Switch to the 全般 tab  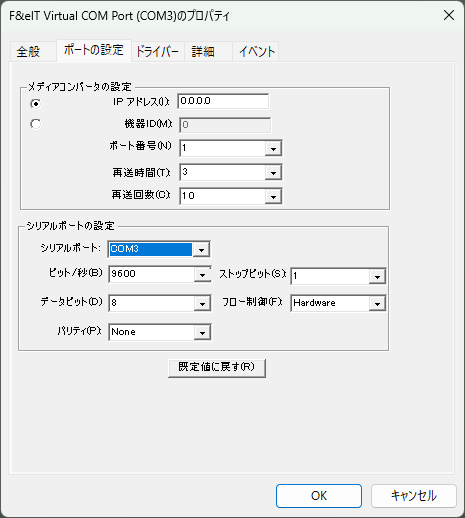point(29,52)
